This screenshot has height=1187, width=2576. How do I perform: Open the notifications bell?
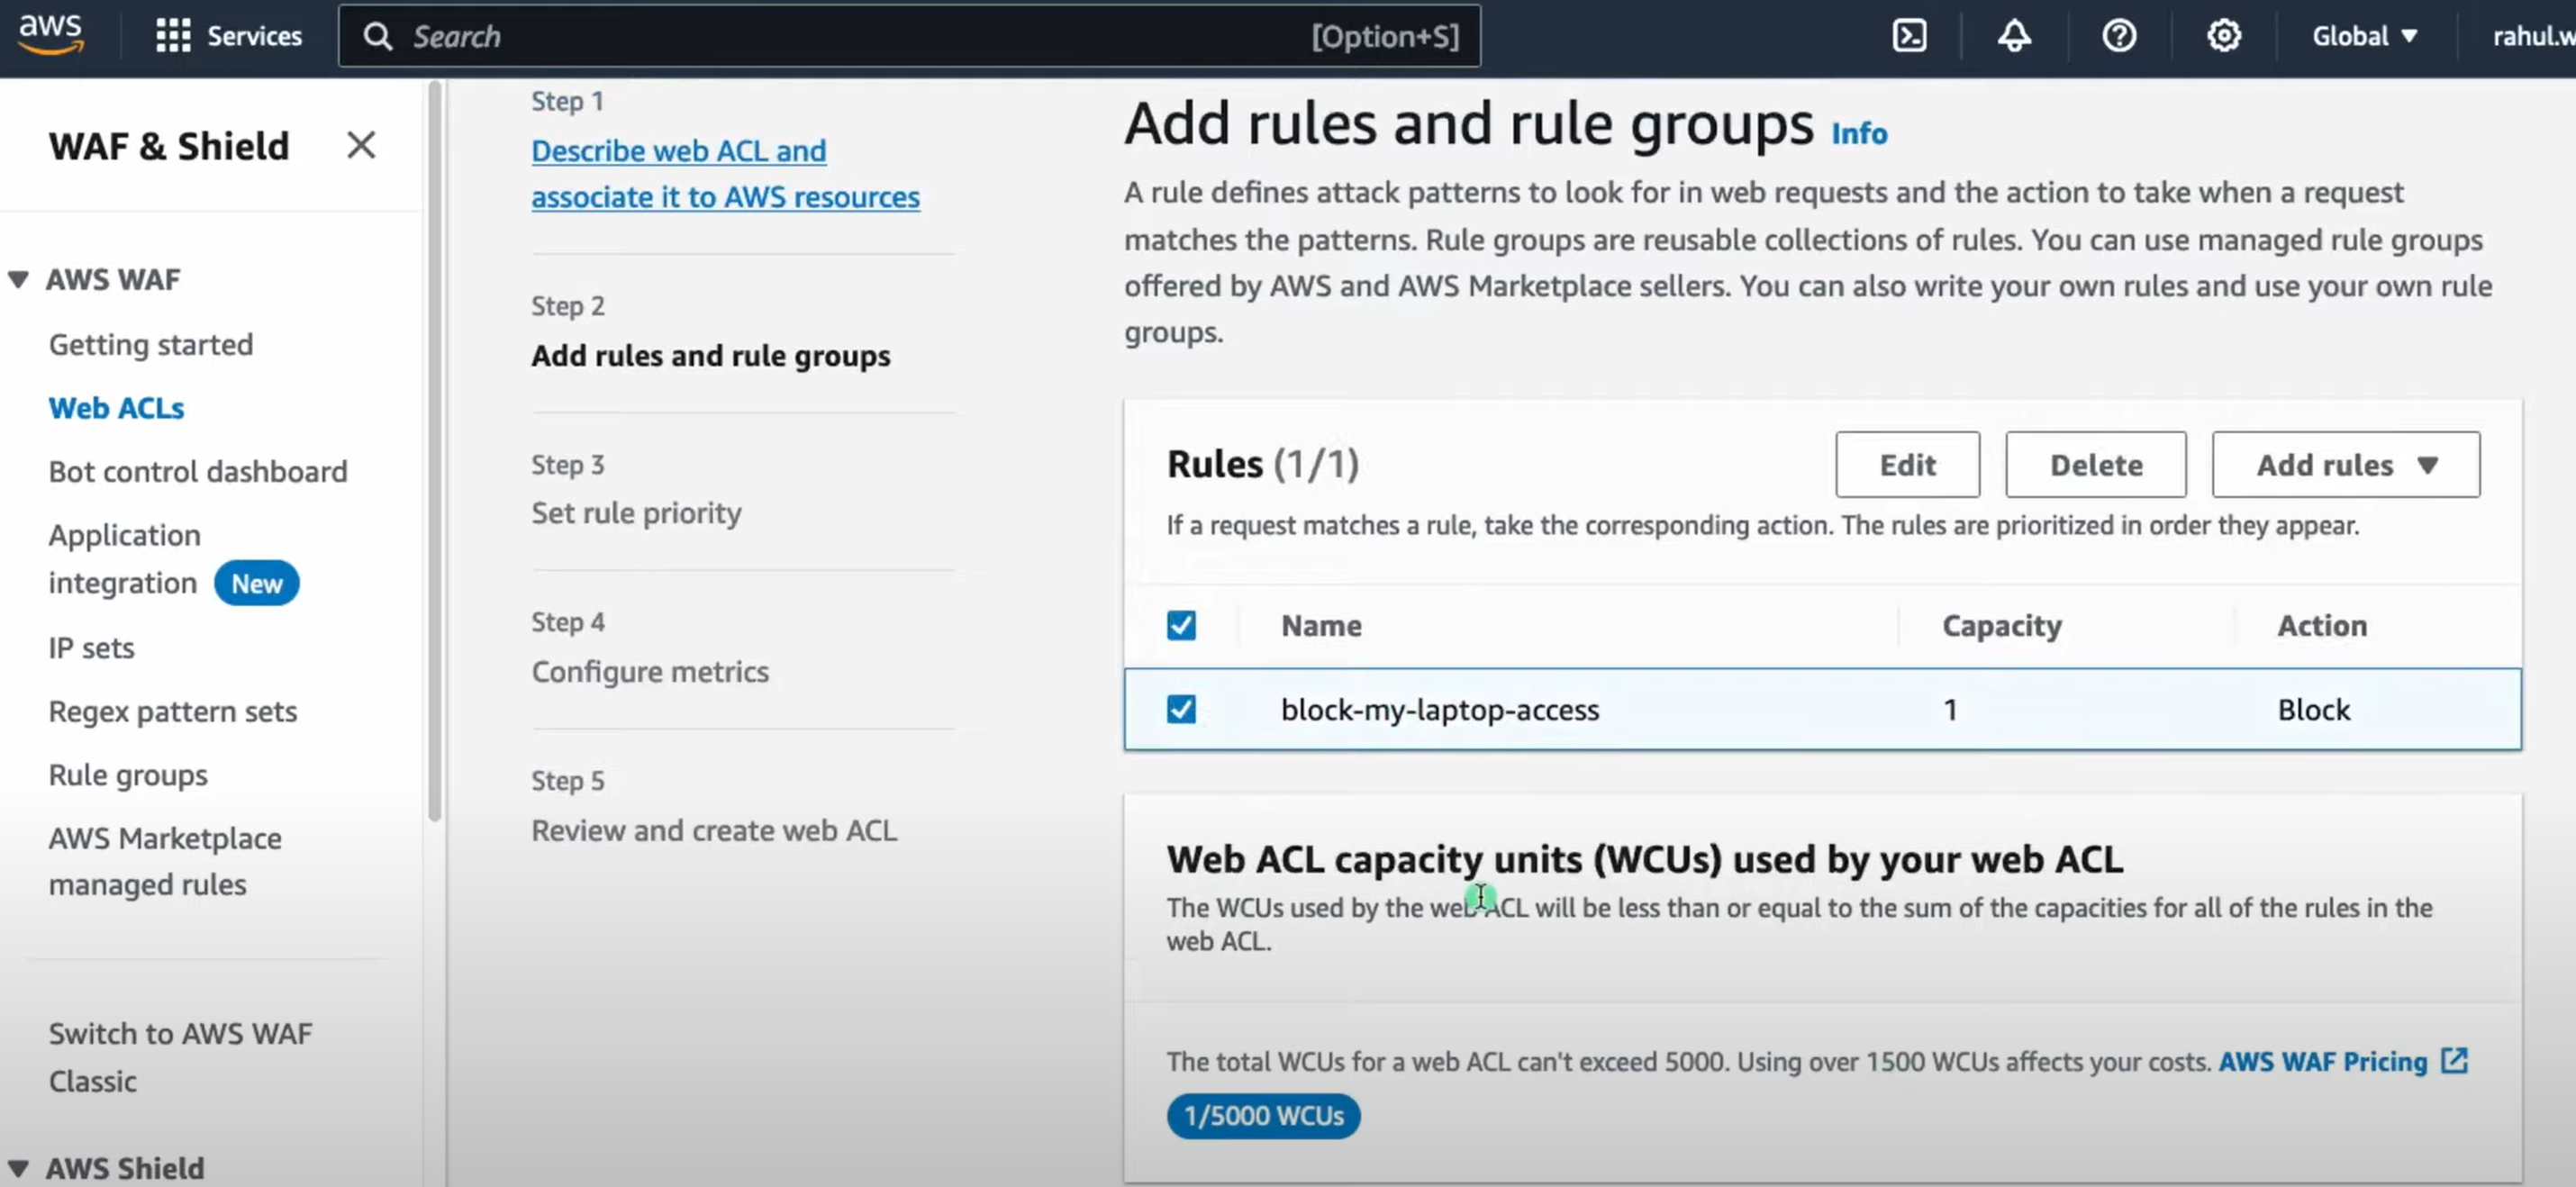2014,36
